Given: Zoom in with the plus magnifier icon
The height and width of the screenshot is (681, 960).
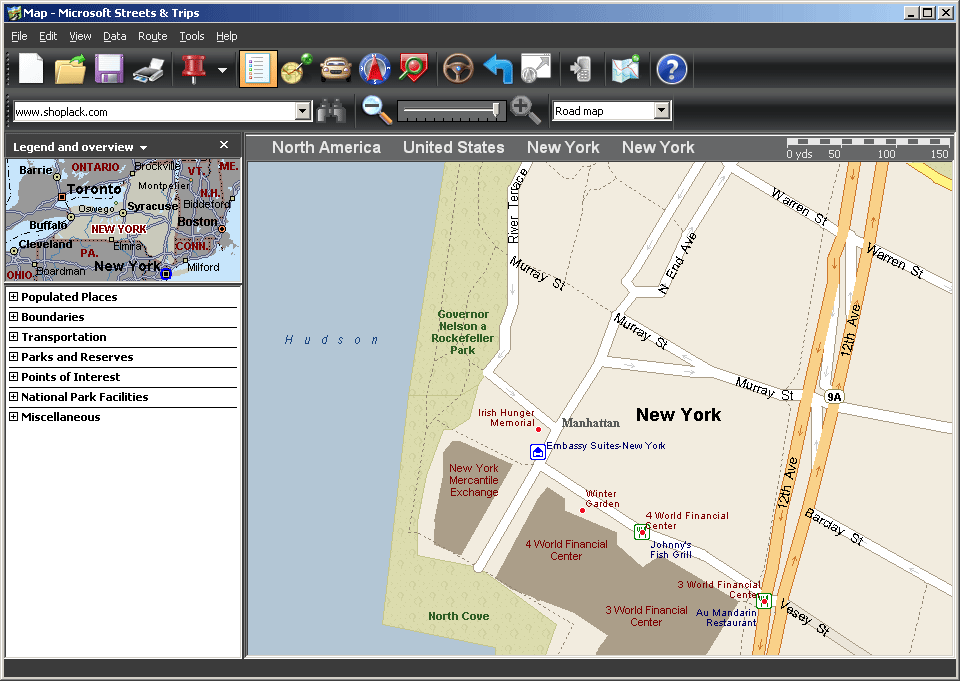Looking at the screenshot, I should tap(525, 110).
